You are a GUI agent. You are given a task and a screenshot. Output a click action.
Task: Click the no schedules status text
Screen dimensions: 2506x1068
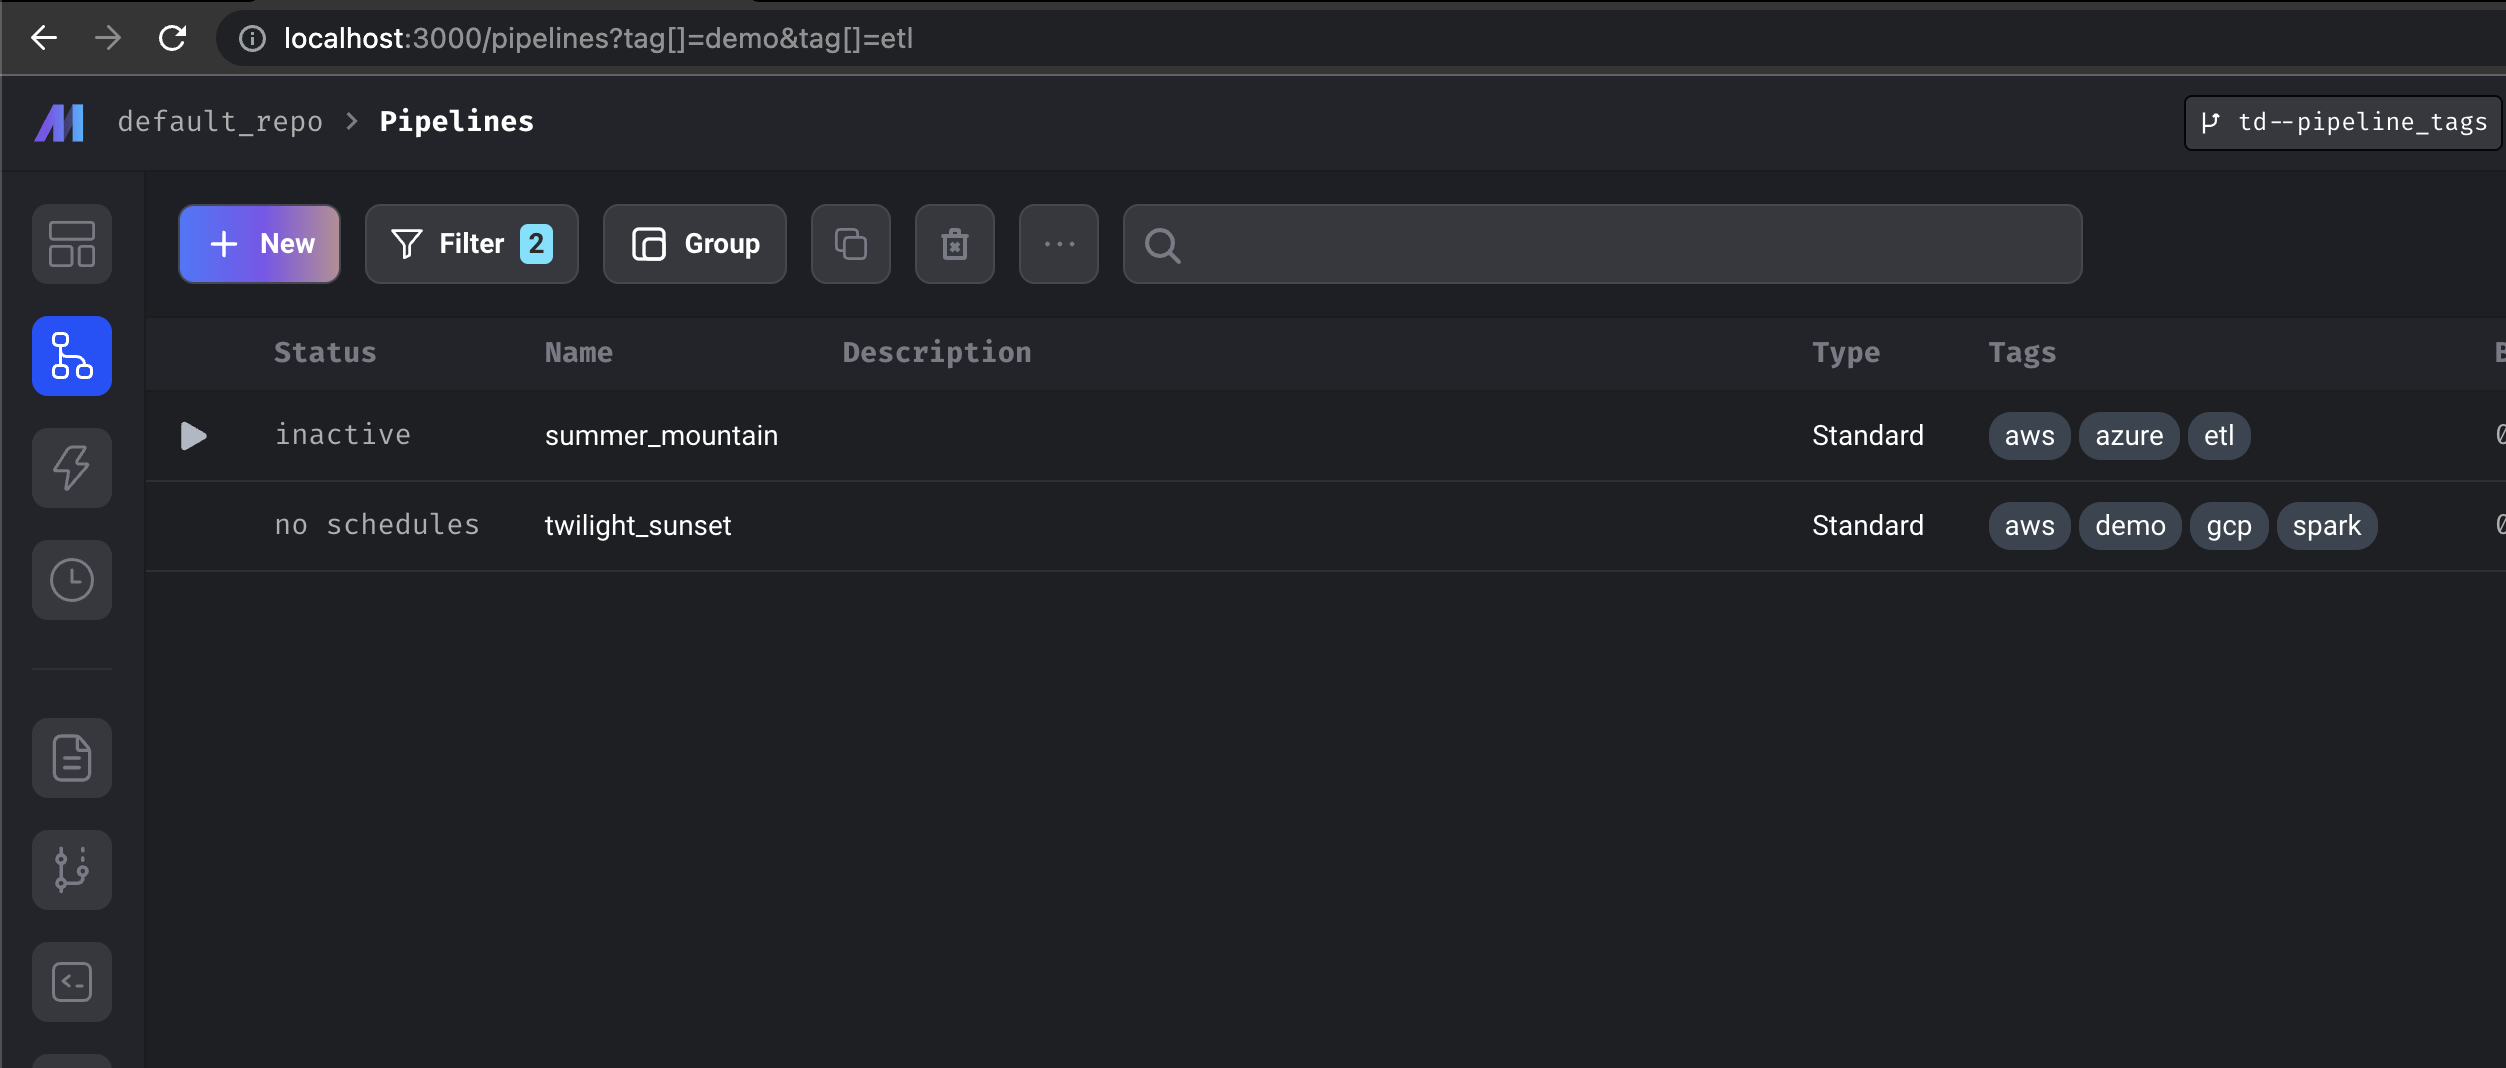click(x=377, y=525)
